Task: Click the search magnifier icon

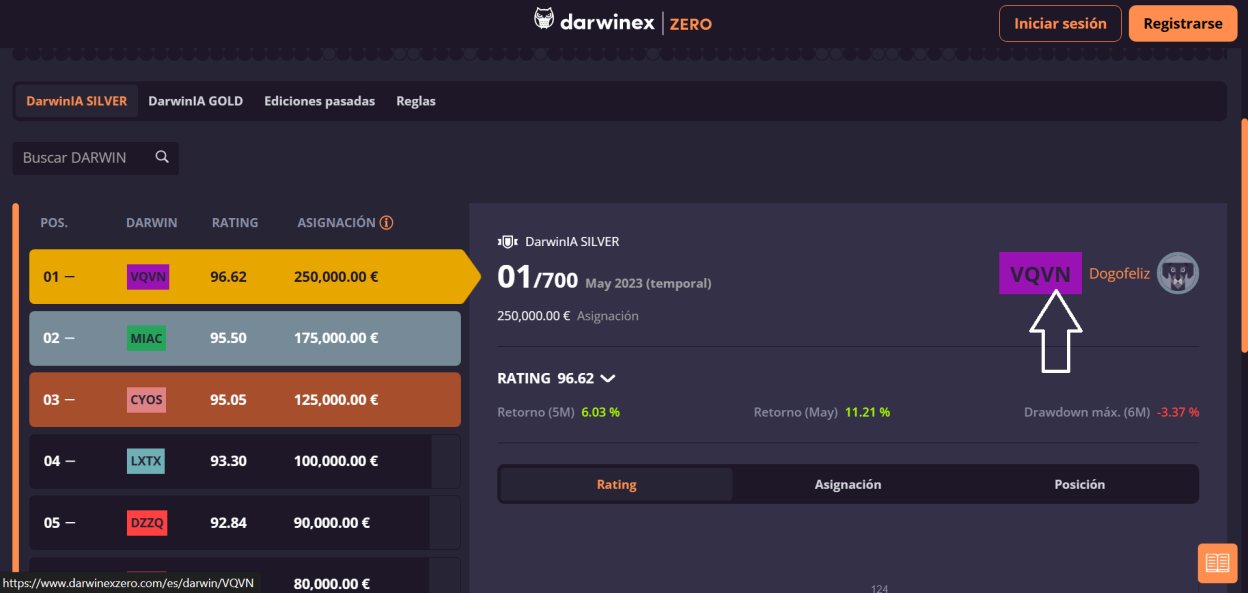Action: pos(162,157)
